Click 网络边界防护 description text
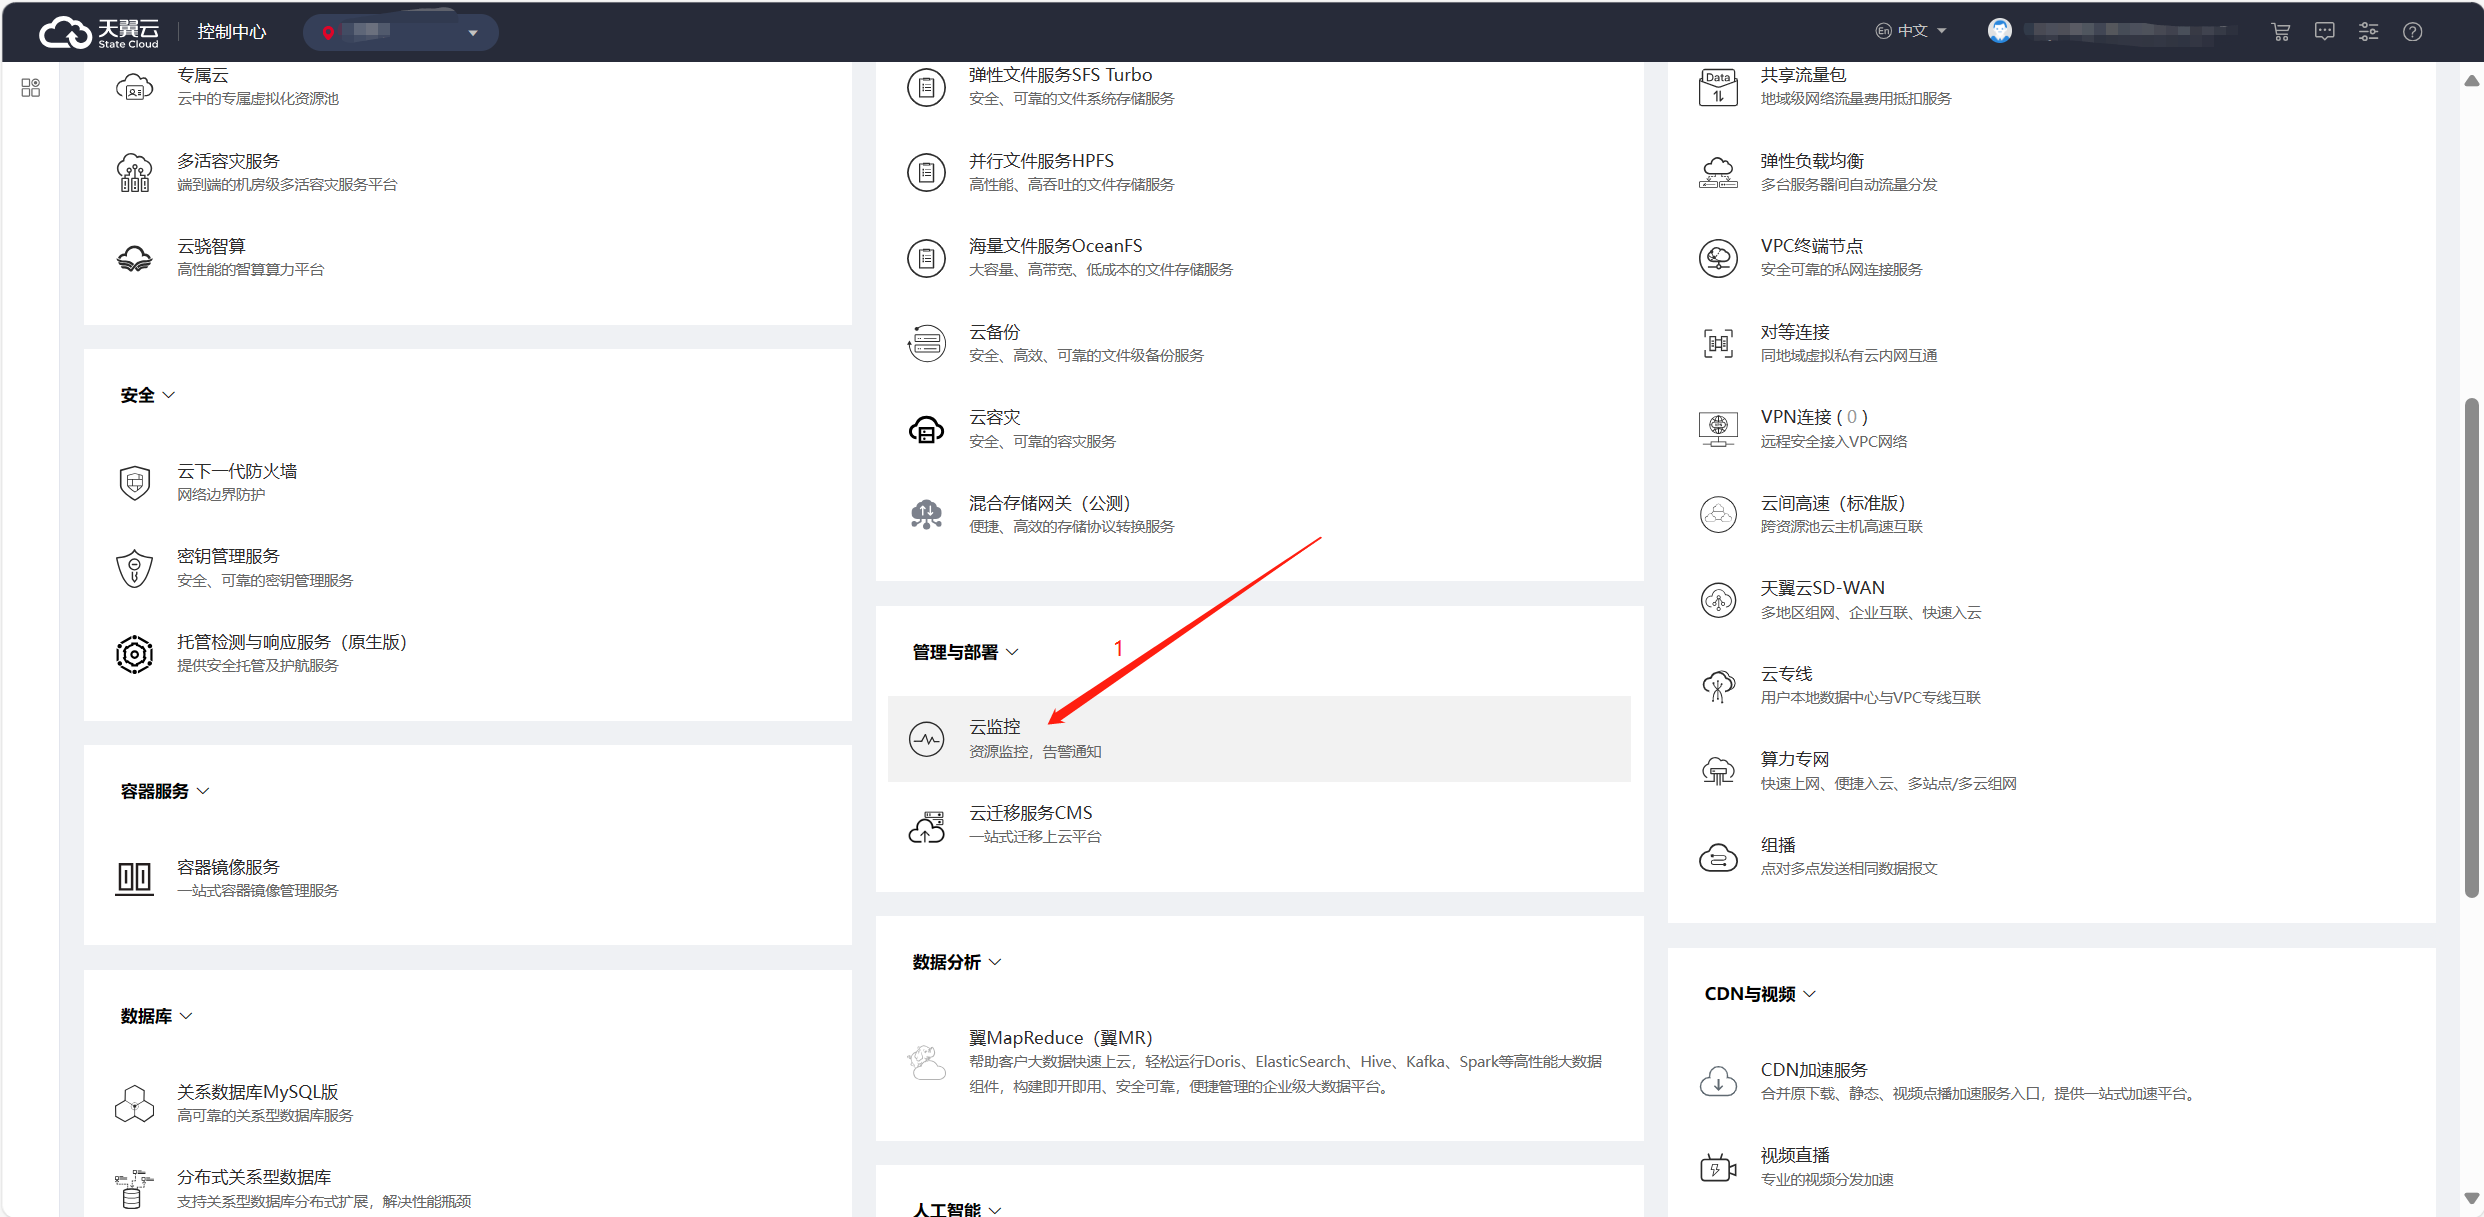 pyautogui.click(x=221, y=494)
